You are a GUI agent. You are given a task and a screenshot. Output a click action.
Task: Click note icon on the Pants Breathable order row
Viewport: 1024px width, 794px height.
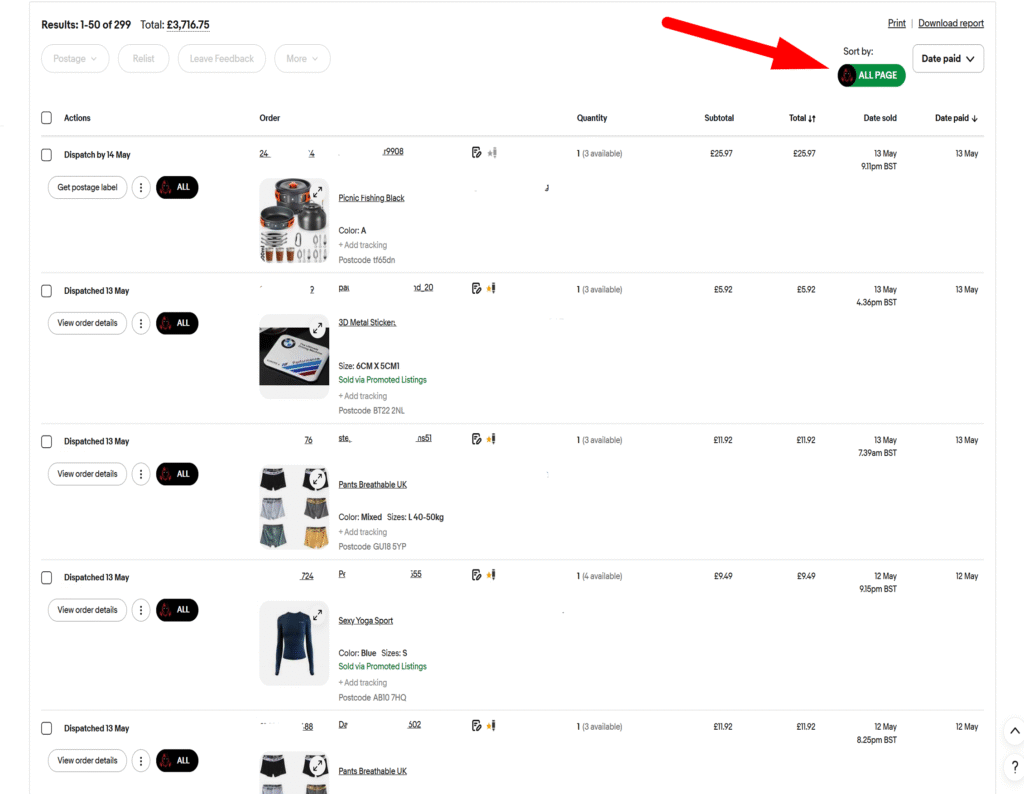coord(477,438)
